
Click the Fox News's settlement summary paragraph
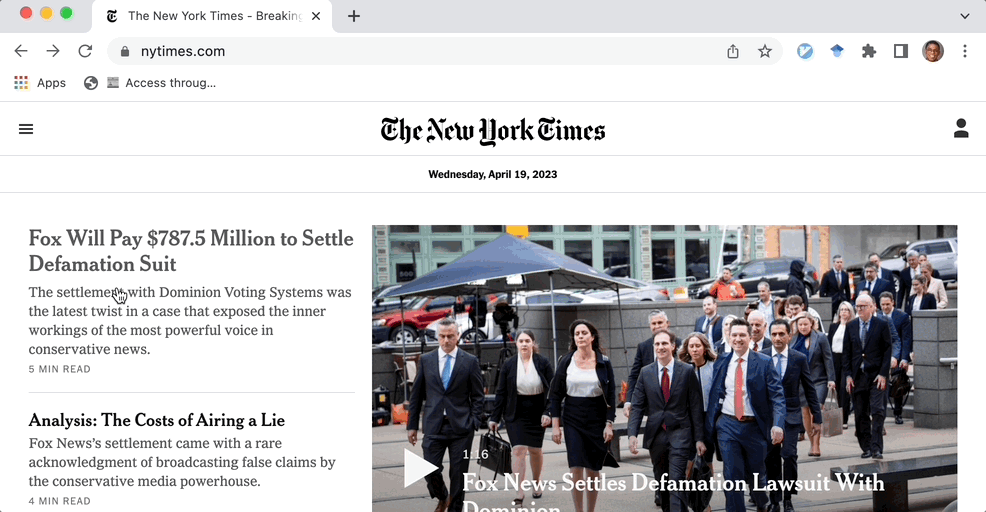click(182, 462)
